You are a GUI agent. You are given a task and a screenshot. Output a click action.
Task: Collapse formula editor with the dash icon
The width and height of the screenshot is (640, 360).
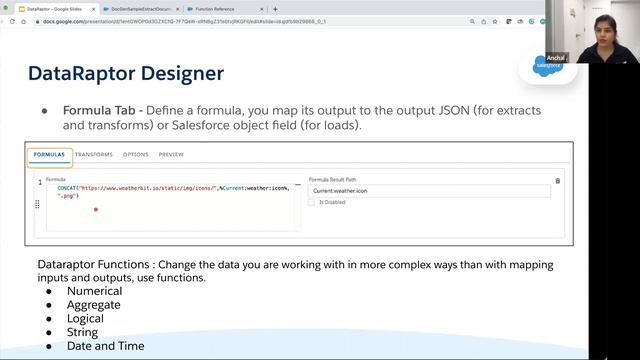click(x=298, y=185)
